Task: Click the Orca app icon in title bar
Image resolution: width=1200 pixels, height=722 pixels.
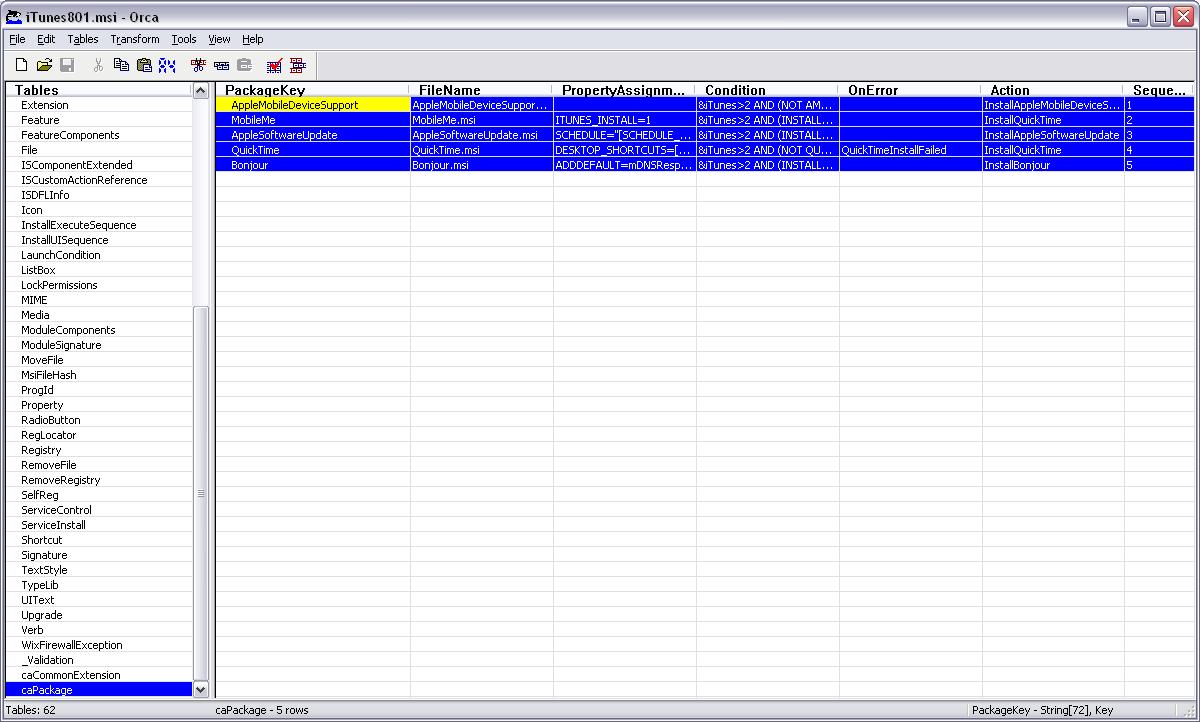Action: tap(14, 16)
